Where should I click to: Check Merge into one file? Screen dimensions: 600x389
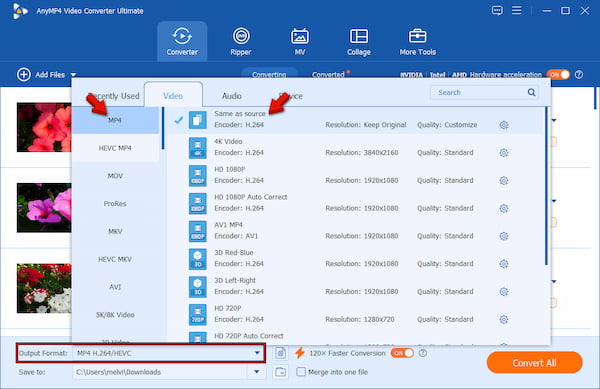pos(301,372)
